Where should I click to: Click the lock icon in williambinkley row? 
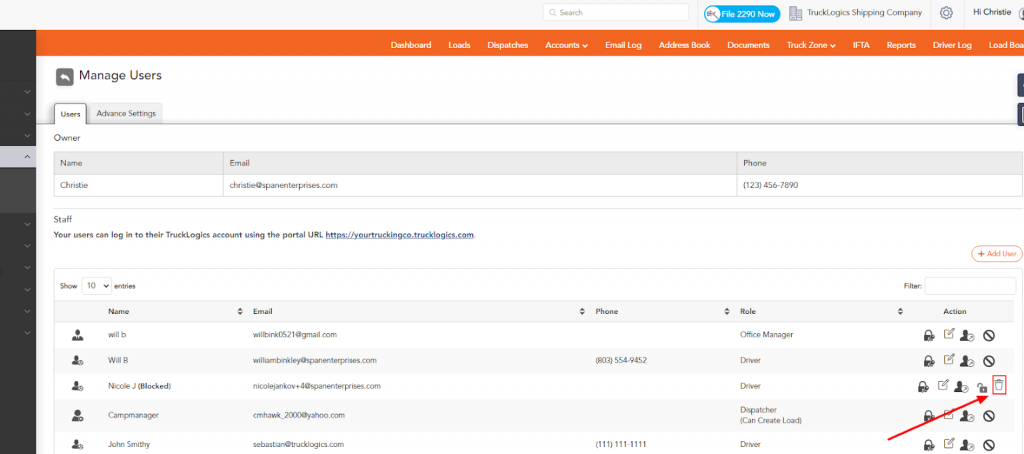[928, 361]
